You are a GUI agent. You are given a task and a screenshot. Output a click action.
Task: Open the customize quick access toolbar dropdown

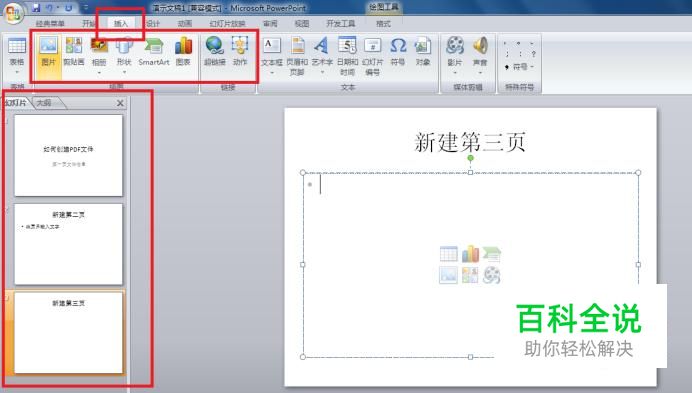pyautogui.click(x=86, y=8)
